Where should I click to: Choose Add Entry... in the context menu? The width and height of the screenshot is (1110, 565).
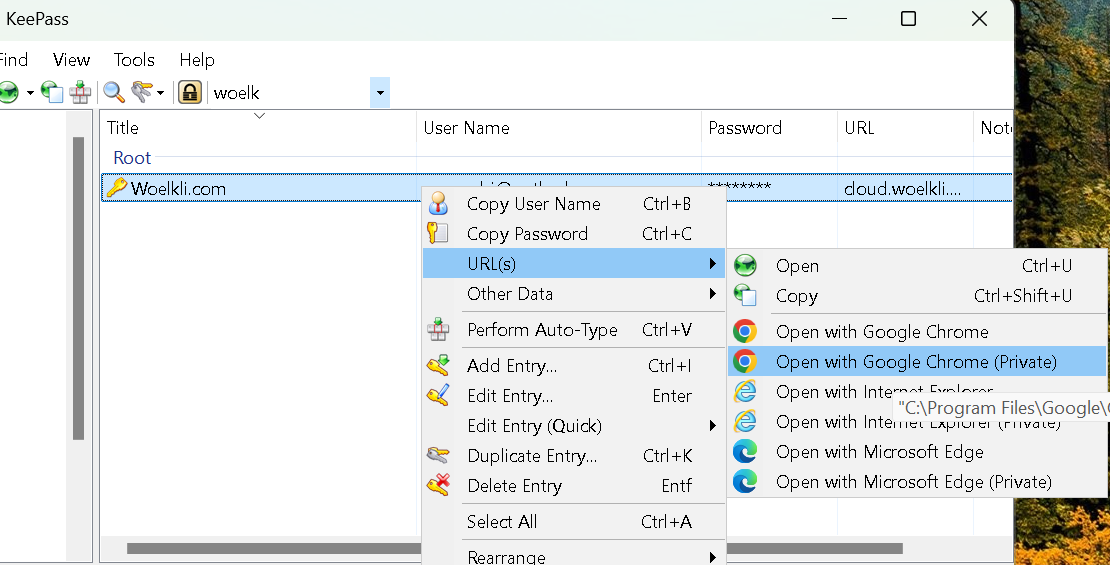point(574,365)
